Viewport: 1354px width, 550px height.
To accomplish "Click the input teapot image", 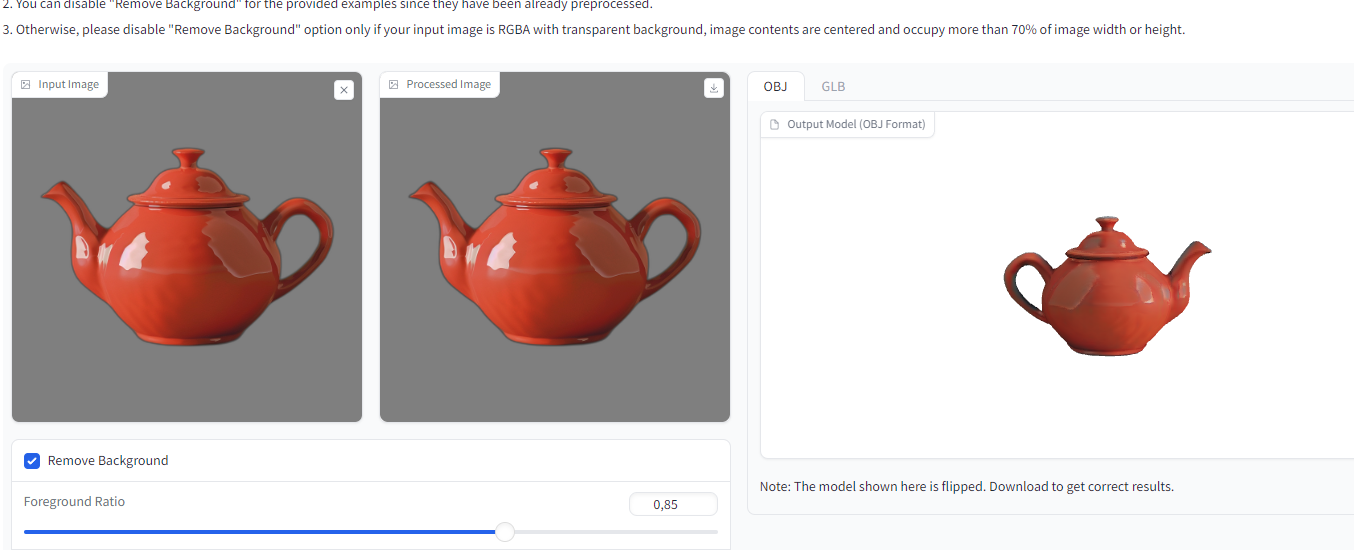I will (187, 250).
